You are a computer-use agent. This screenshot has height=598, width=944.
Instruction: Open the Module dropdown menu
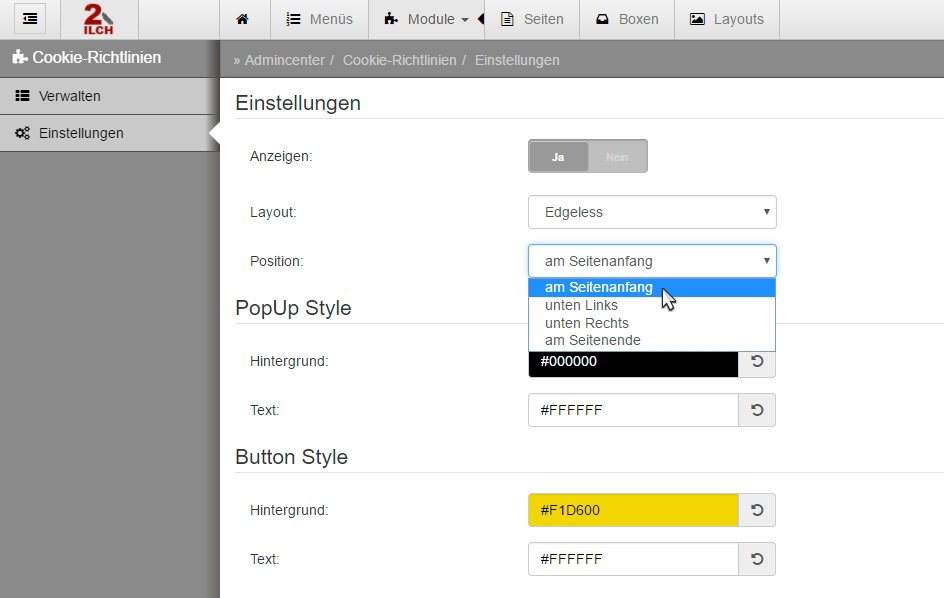[426, 19]
